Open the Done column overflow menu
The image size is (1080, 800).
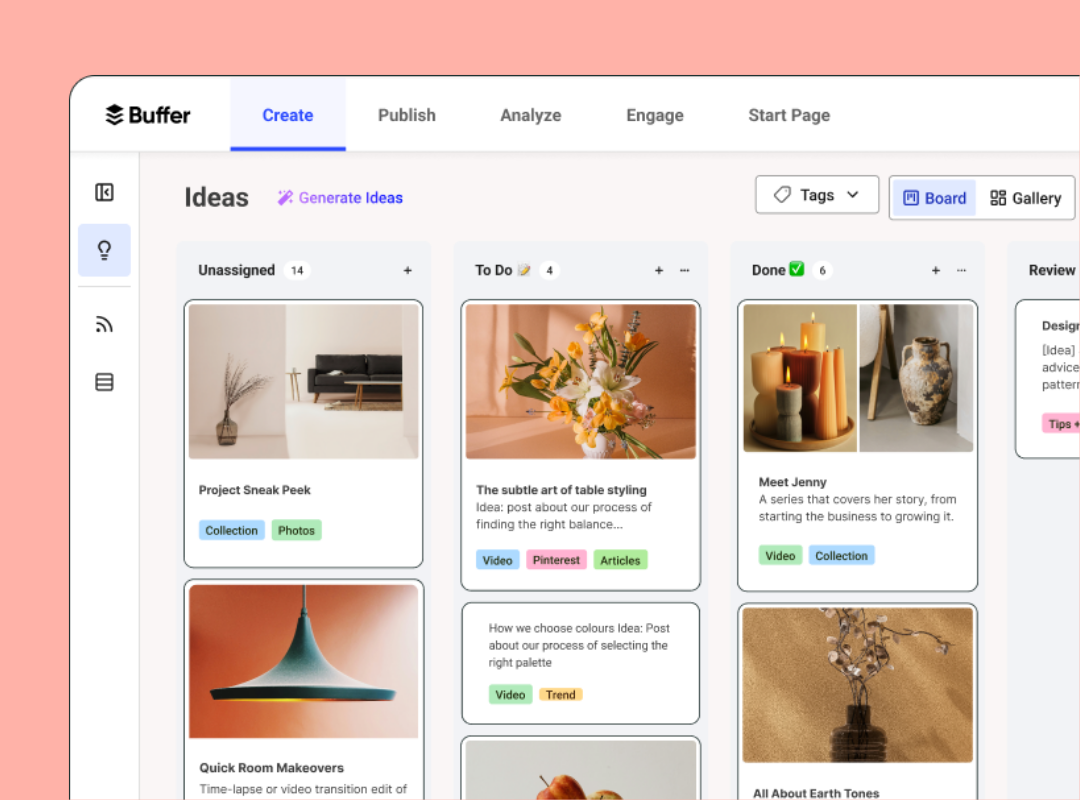(x=961, y=270)
